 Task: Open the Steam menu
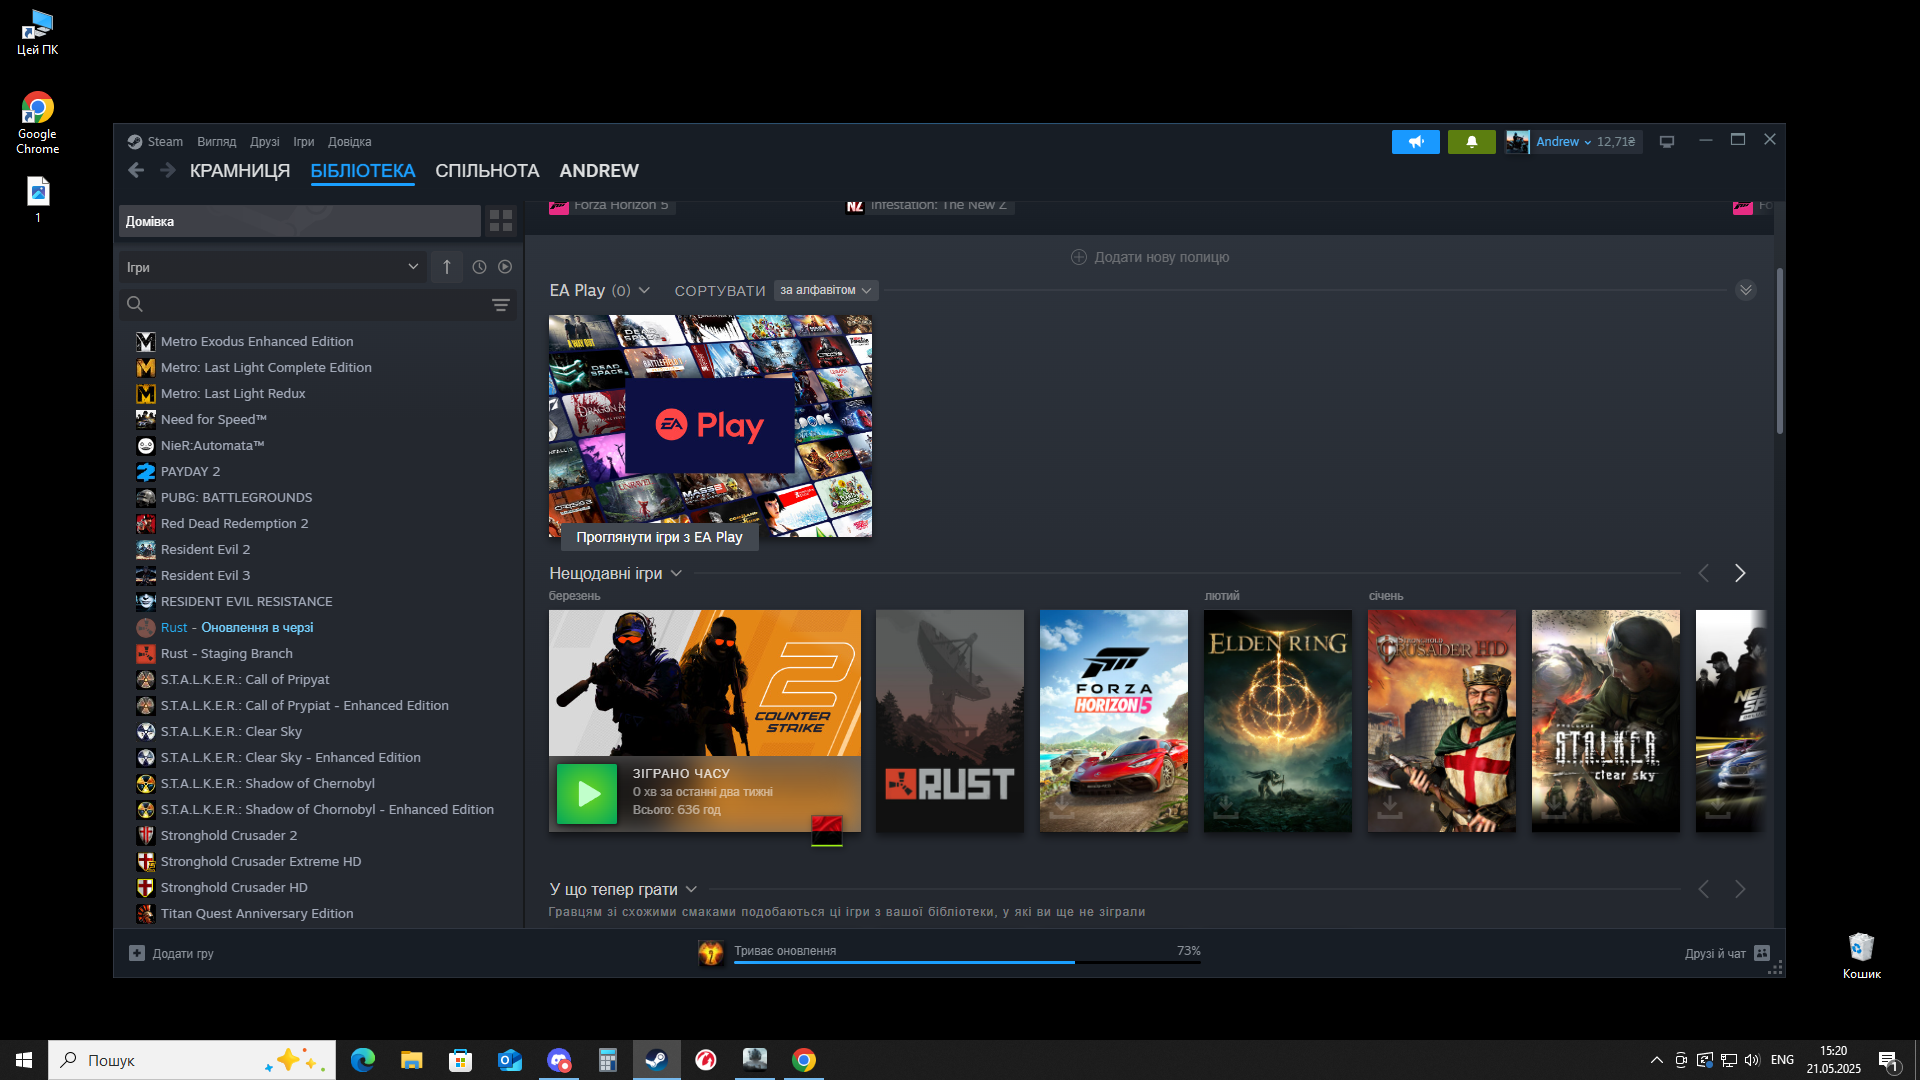[165, 142]
